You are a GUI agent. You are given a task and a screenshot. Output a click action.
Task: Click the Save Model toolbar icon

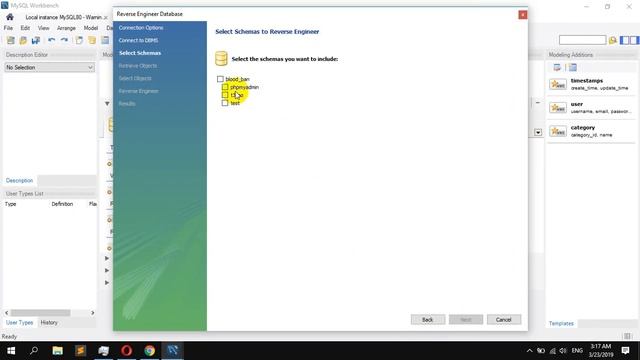[x=36, y=40]
